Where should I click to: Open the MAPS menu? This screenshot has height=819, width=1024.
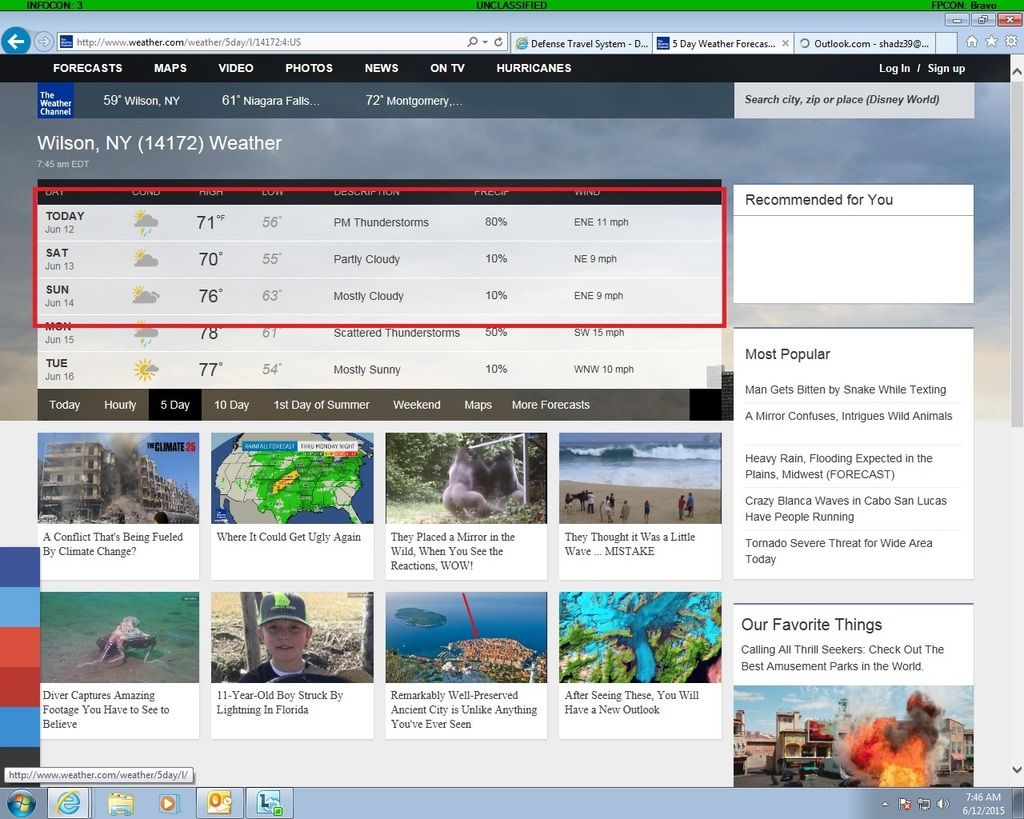pos(170,68)
